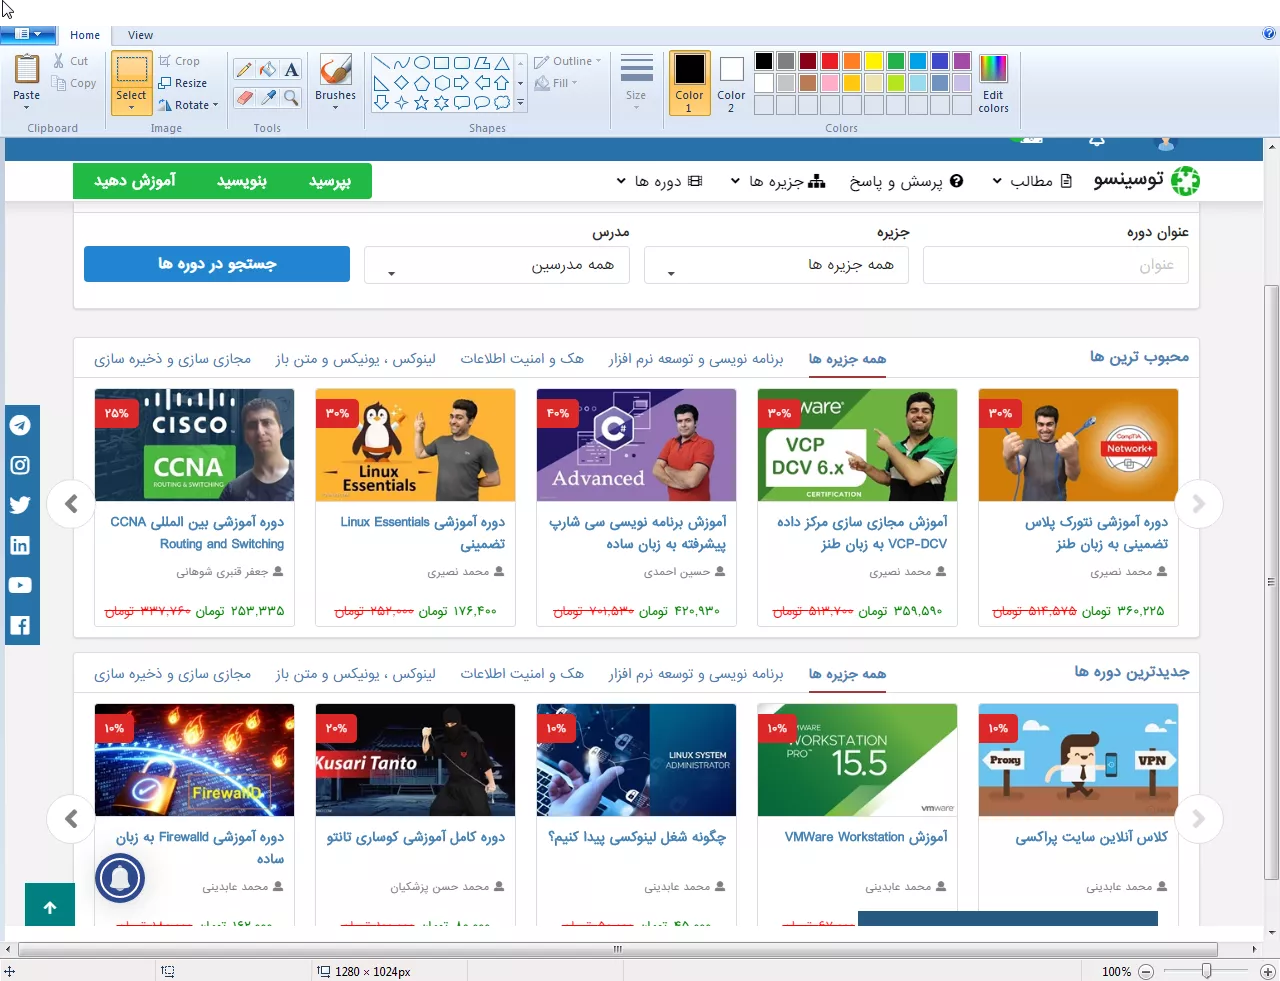Click the green بنویسید button
The width and height of the screenshot is (1280, 981).
click(242, 181)
